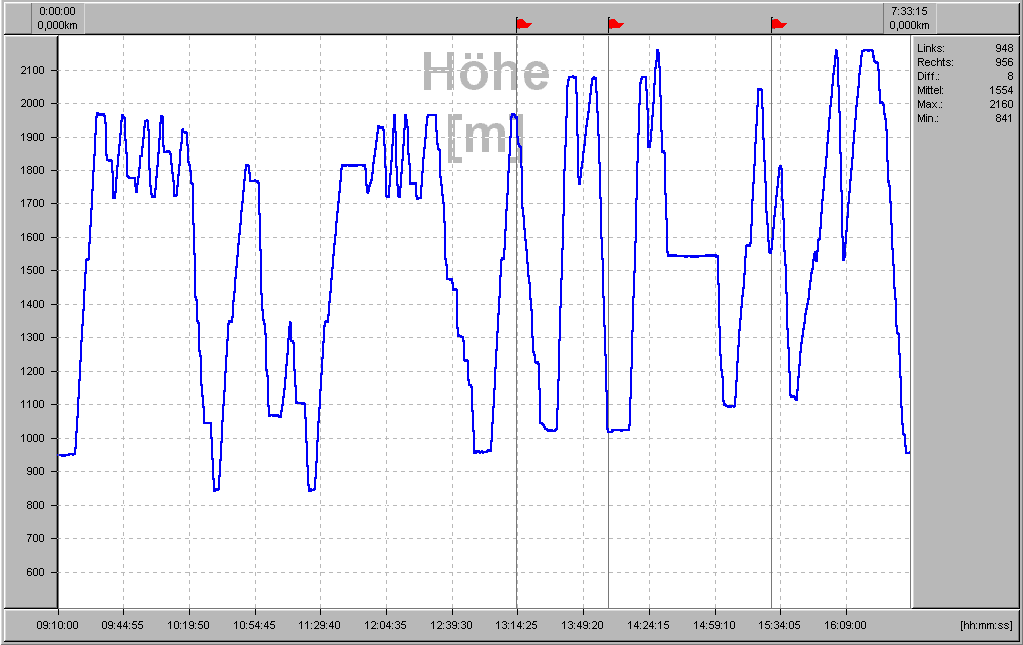This screenshot has width=1023, height=645.
Task: Click the Mittel value 1554
Action: [x=1000, y=90]
